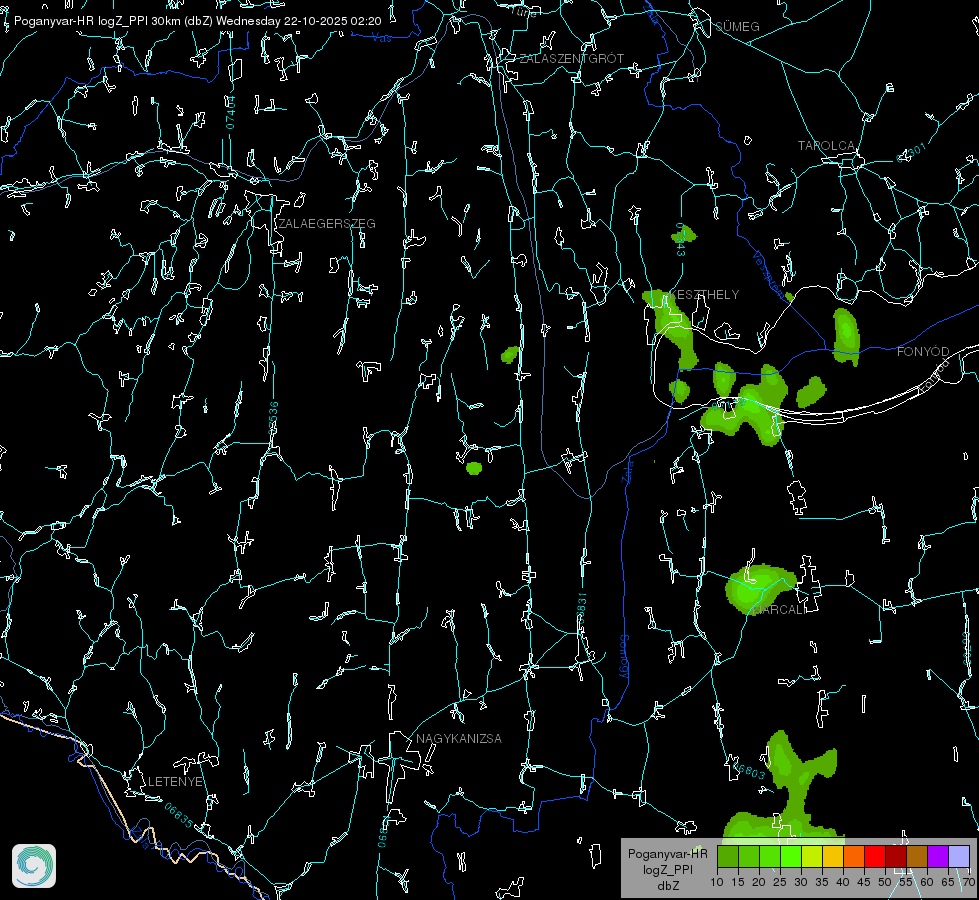Viewport: 979px width, 900px height.
Task: Click the LETENYE town label
Action: point(175,781)
